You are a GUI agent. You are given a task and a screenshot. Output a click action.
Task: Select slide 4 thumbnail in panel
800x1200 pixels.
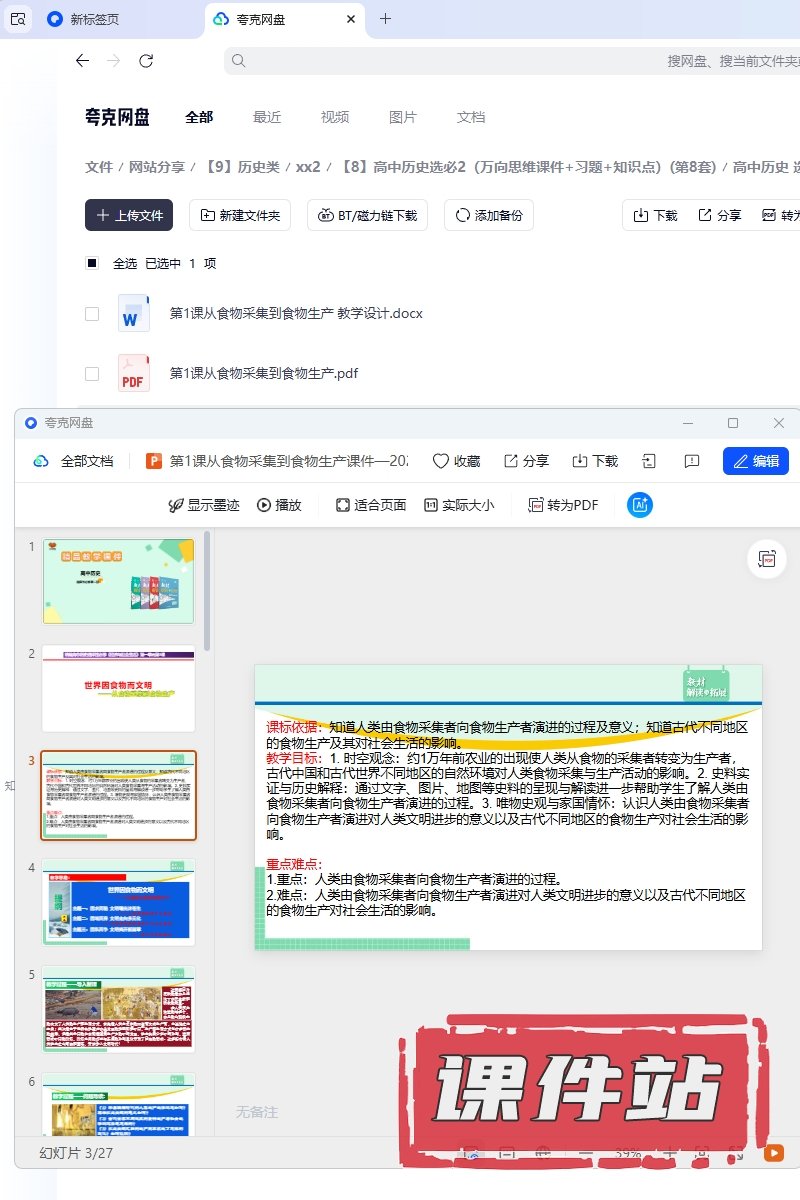[118, 902]
